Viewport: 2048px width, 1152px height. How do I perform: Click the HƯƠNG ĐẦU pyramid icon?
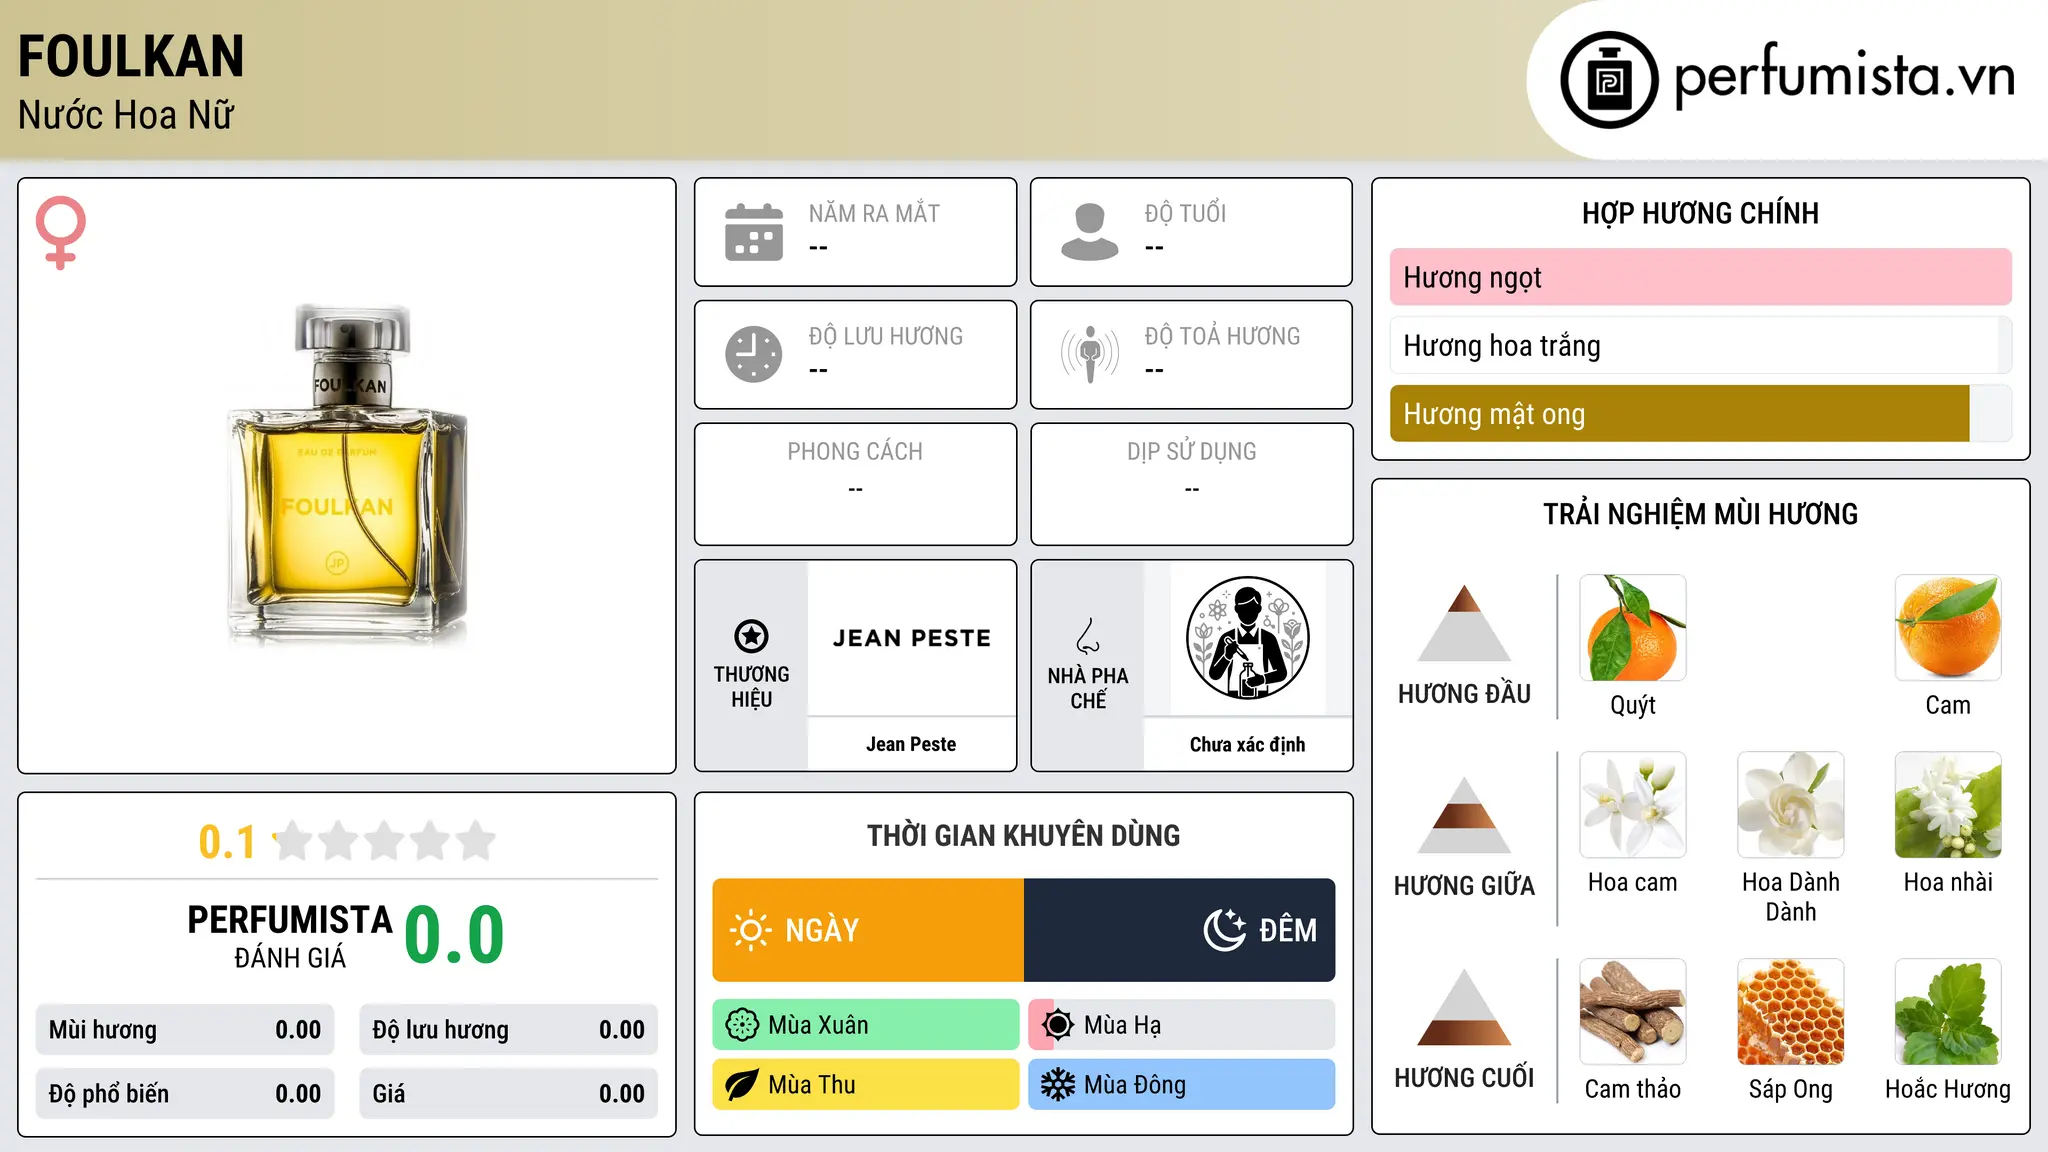tap(1464, 623)
